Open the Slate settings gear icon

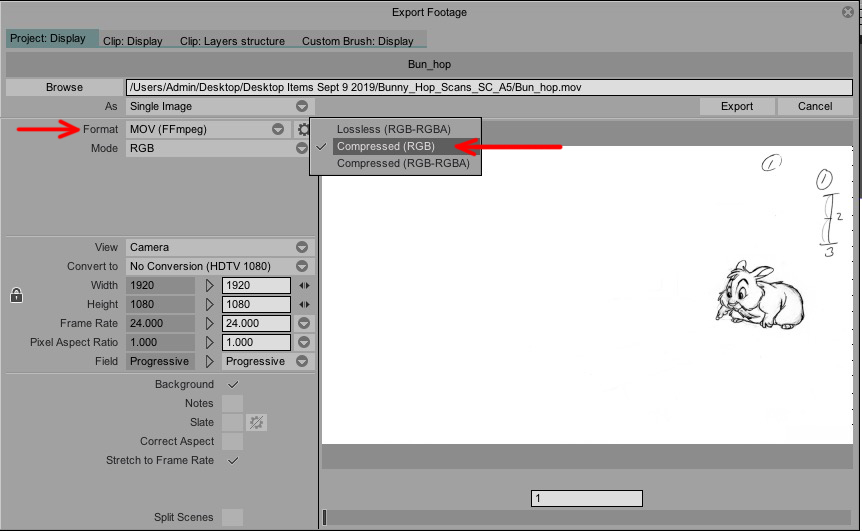256,422
